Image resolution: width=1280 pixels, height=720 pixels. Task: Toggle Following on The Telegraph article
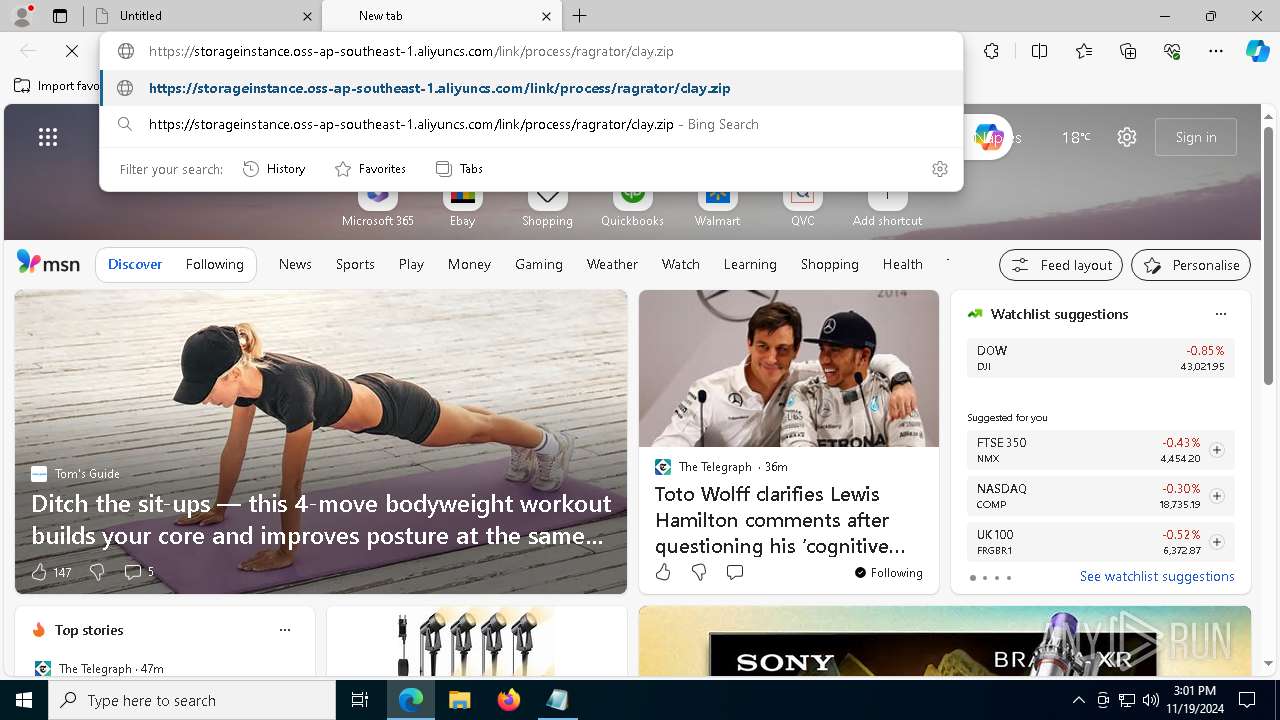pos(889,573)
